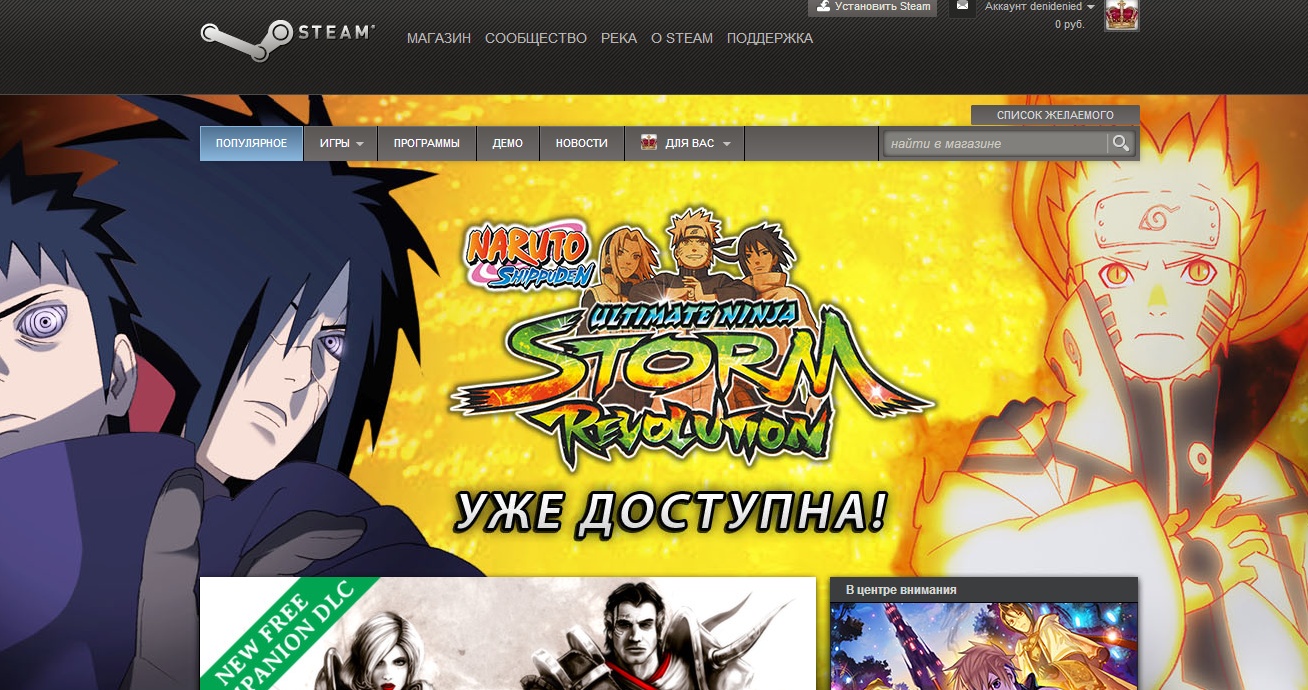Go to О STEAM page

682,38
